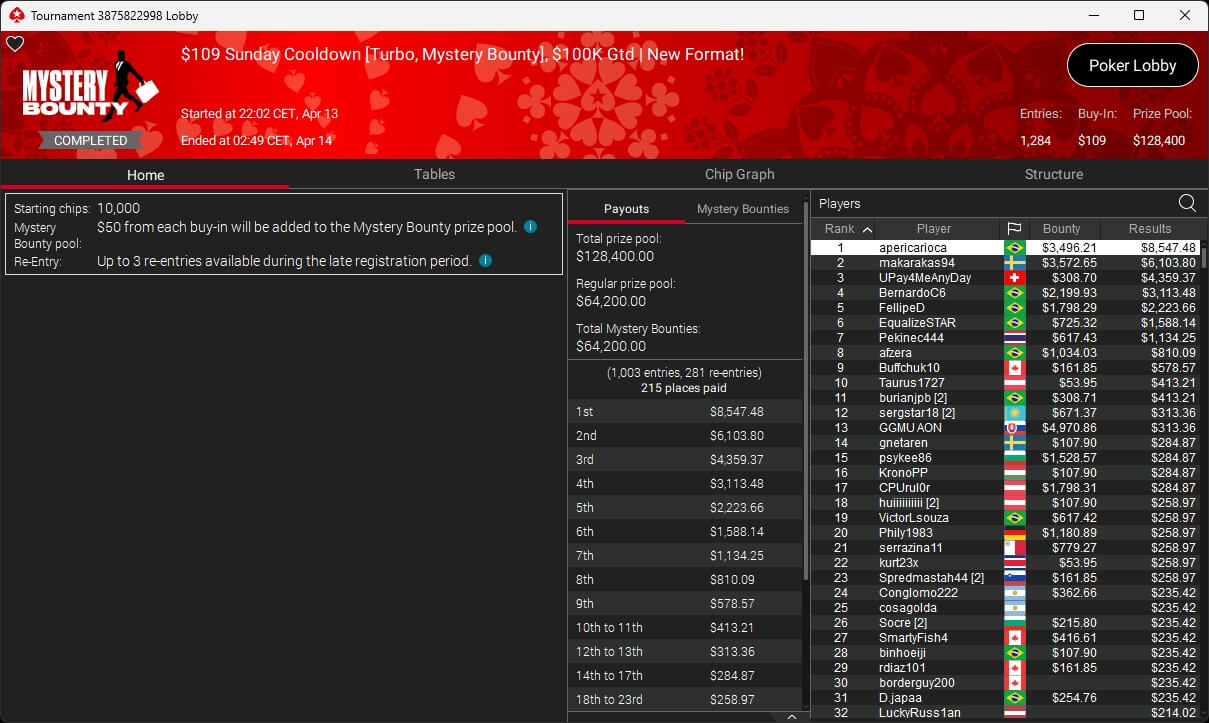Go to the Structure tab
Image resolution: width=1209 pixels, height=723 pixels.
(x=1054, y=174)
